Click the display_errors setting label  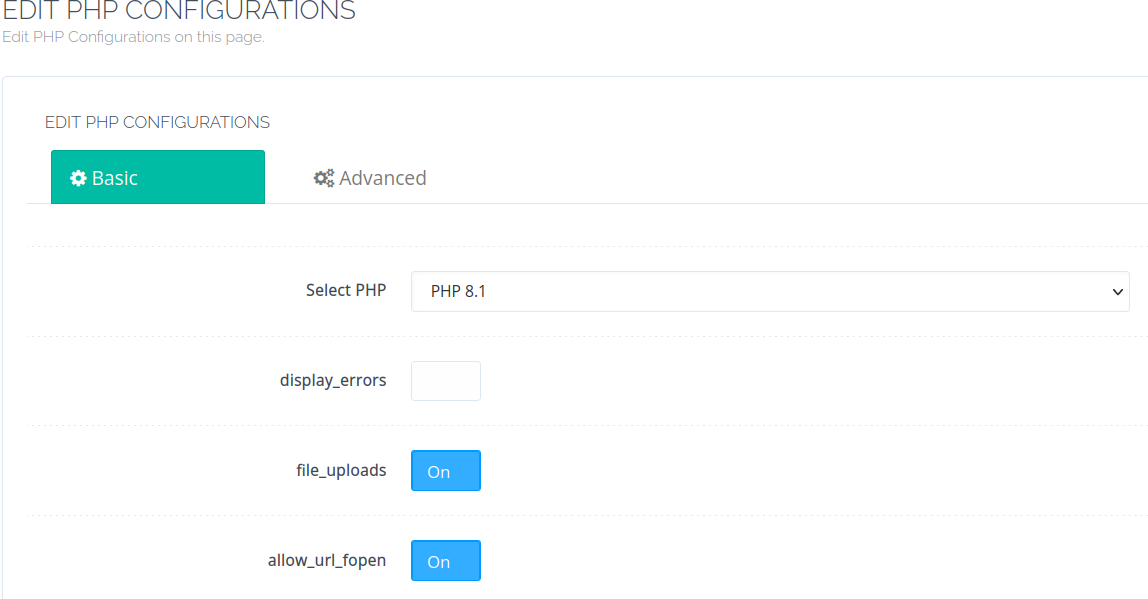[333, 381]
